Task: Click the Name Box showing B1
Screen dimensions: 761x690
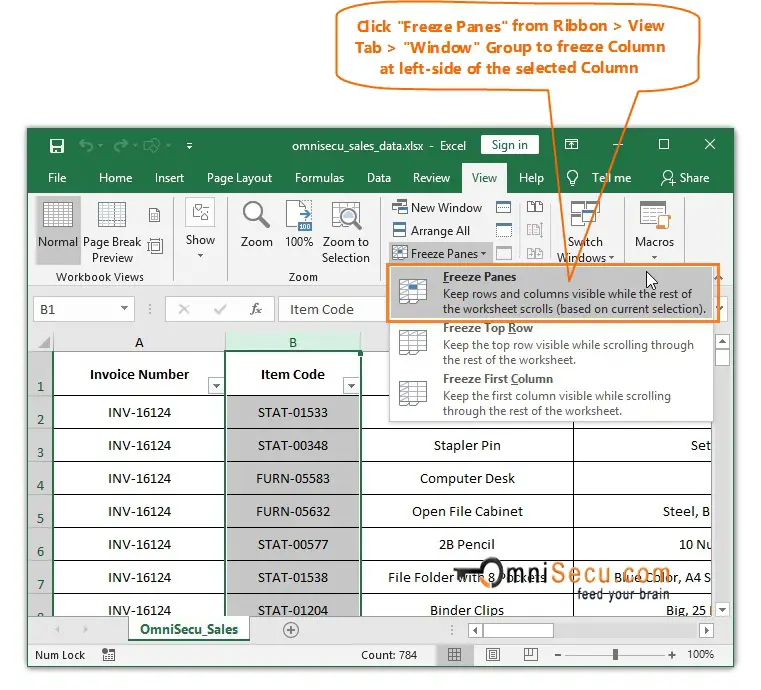Action: pos(77,309)
